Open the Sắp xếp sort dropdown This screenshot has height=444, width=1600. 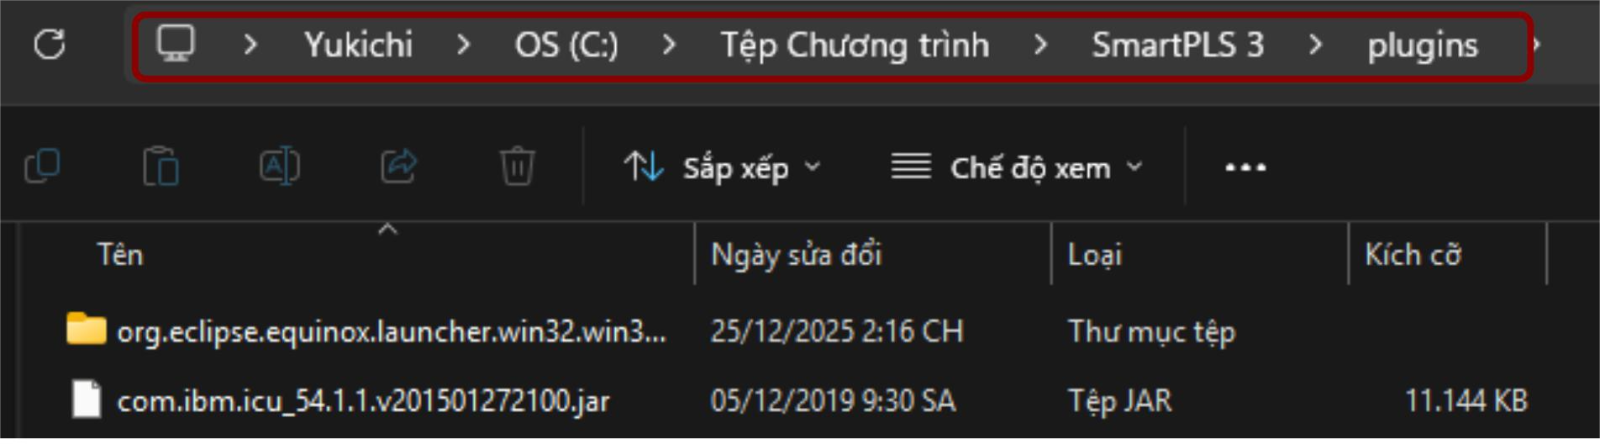722,167
